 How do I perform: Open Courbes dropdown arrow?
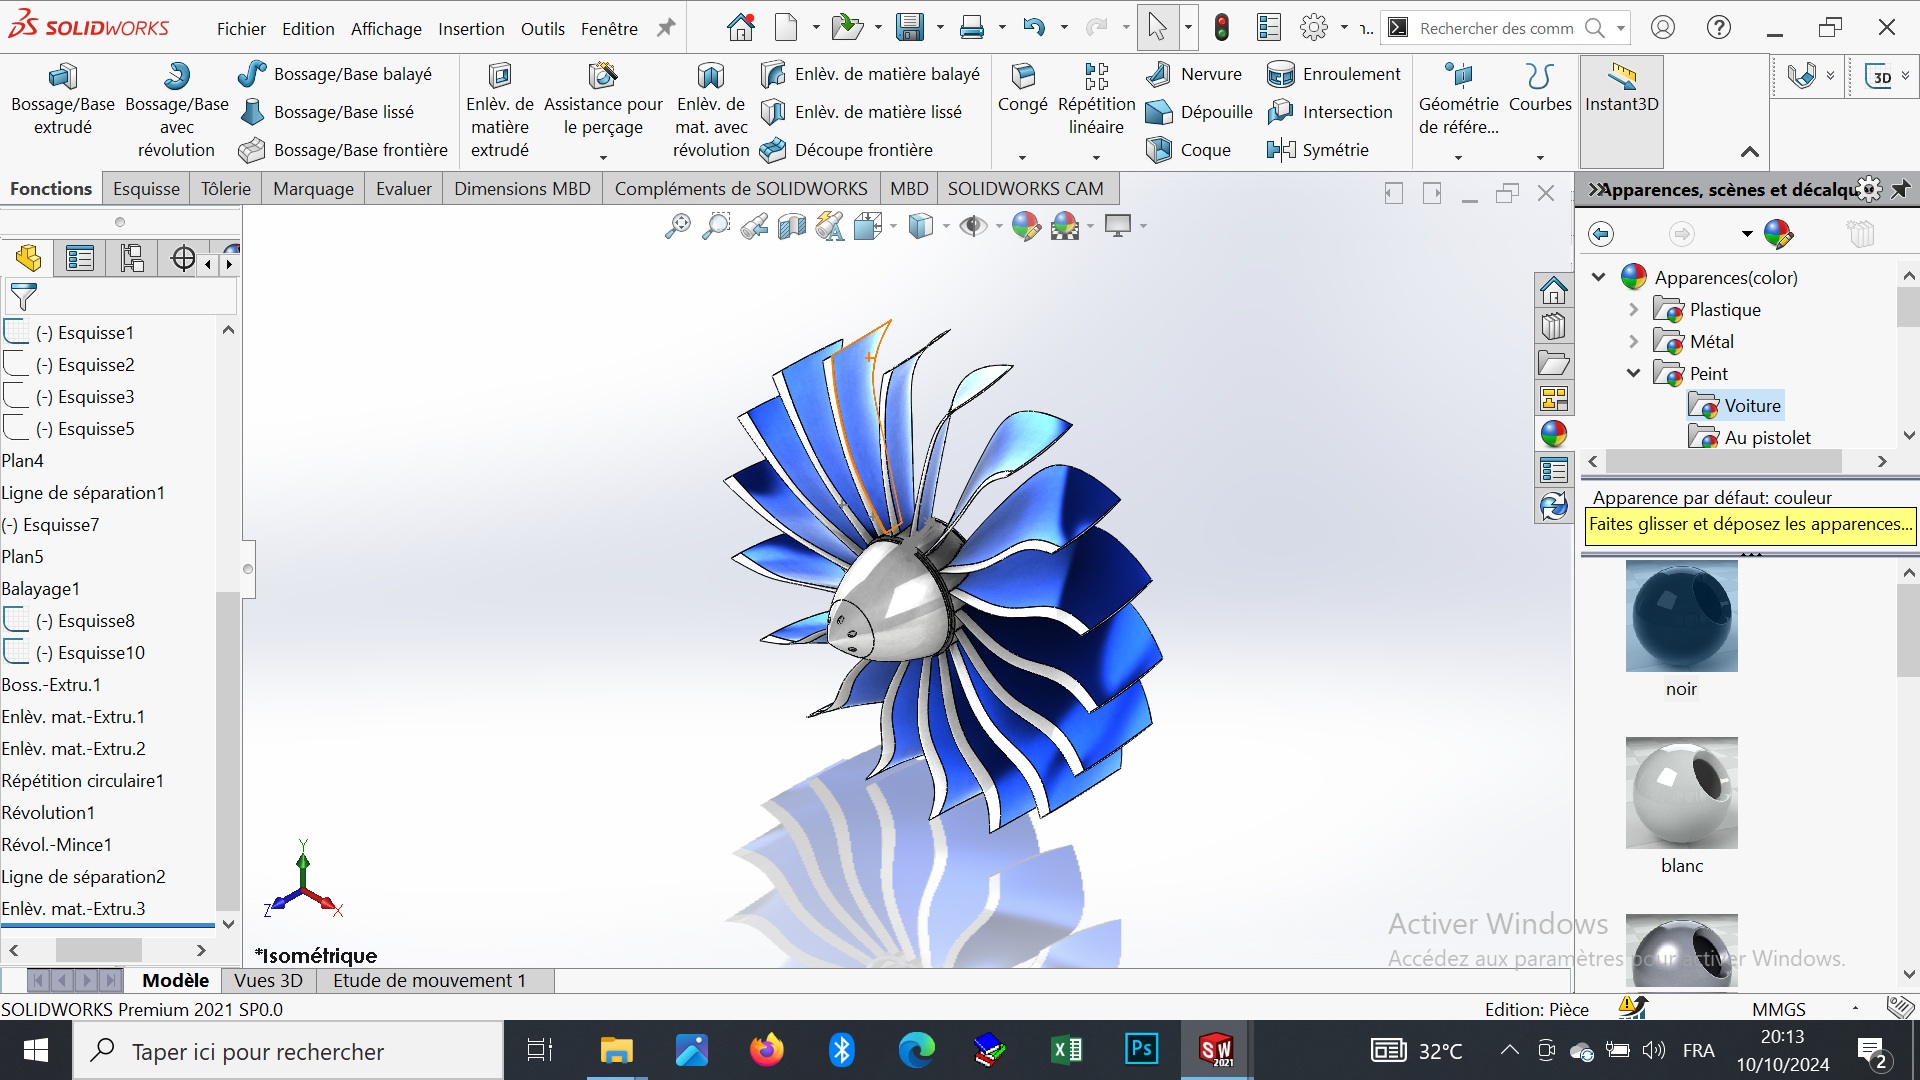1540,157
